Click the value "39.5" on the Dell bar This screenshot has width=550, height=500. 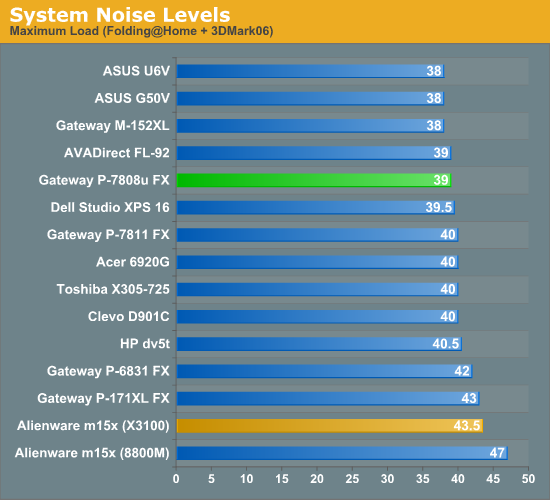[x=439, y=207]
